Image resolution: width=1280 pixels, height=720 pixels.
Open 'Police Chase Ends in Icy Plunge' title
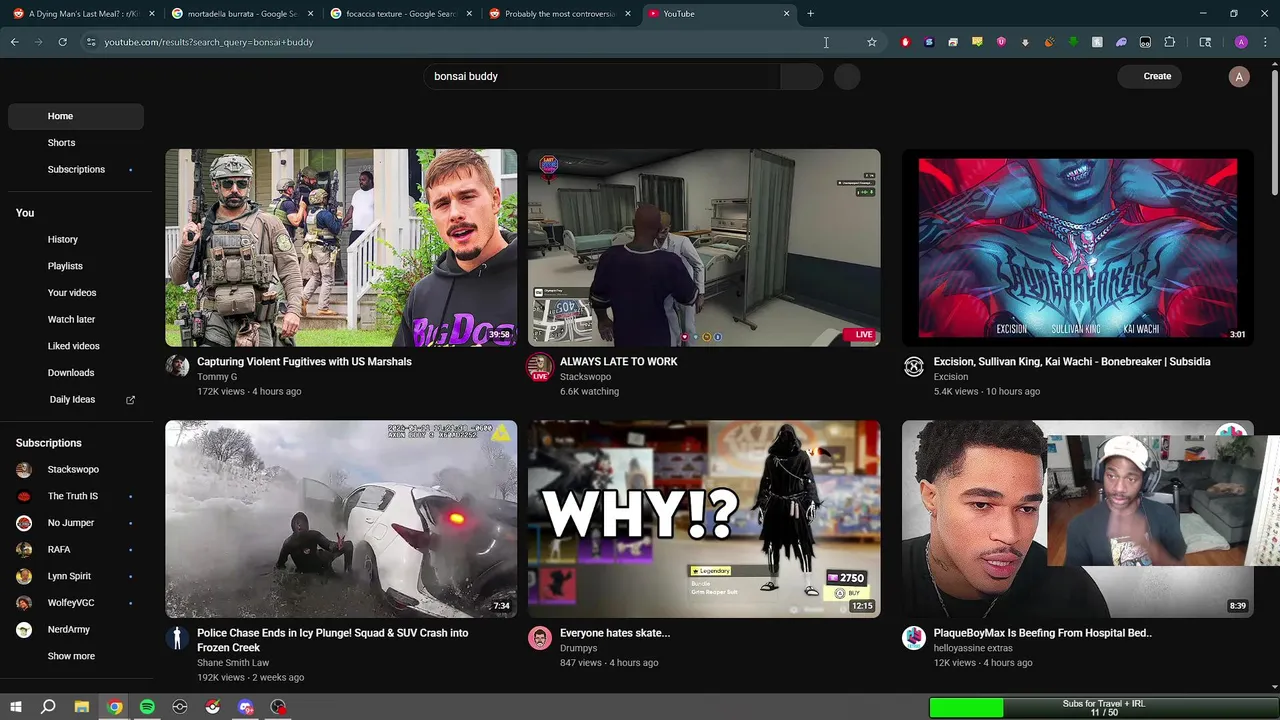(332, 640)
